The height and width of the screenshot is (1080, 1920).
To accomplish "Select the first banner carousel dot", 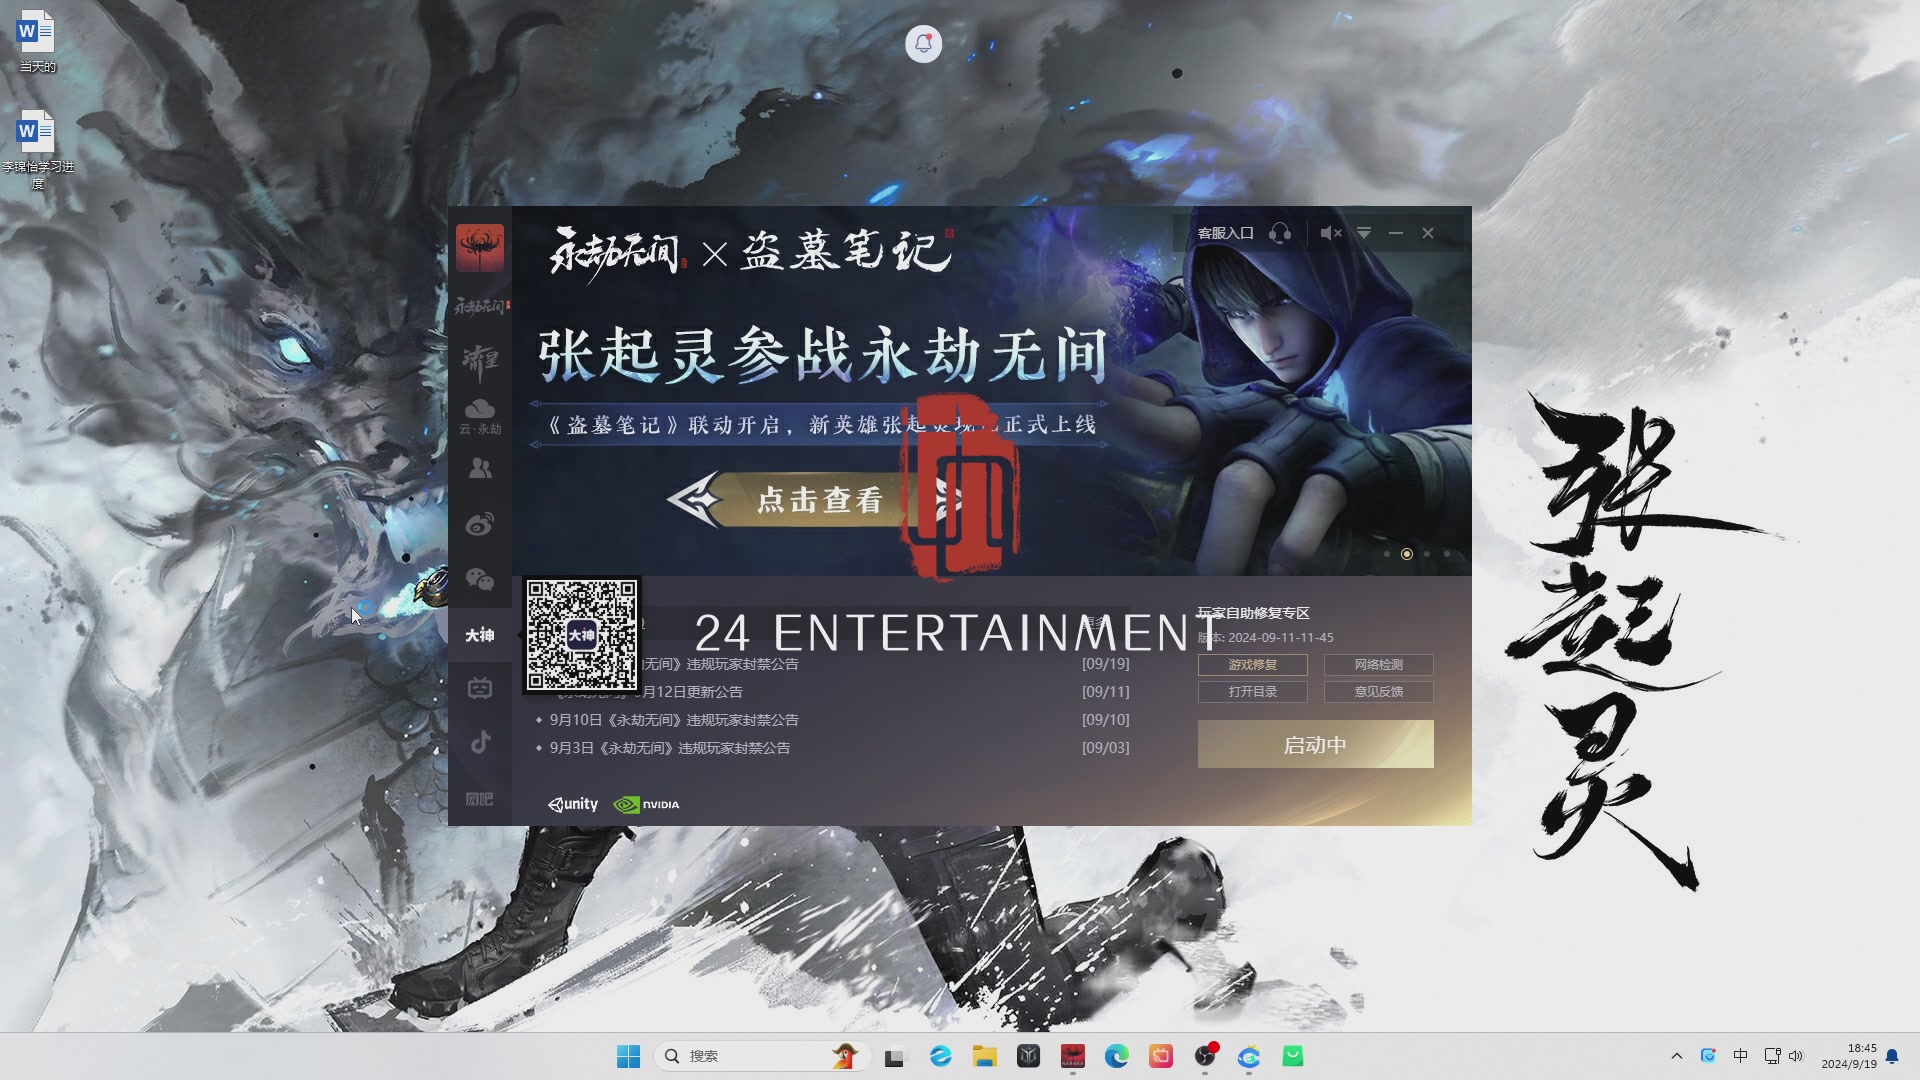I will tap(1387, 554).
